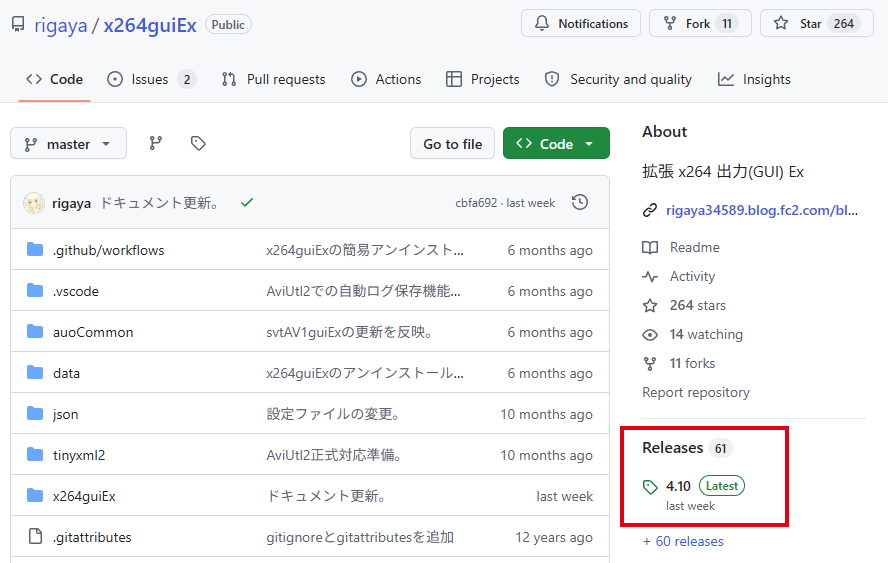The image size is (888, 563).
Task: Open the Issues tab
Action: (x=151, y=79)
